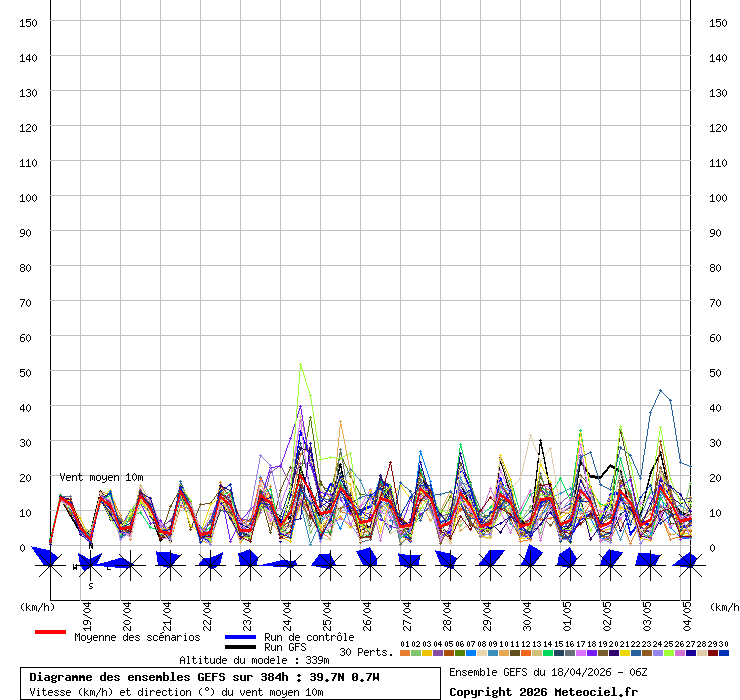Click the wind rose above the 30/04 date
Screen dimensions: 740x700
[528, 564]
